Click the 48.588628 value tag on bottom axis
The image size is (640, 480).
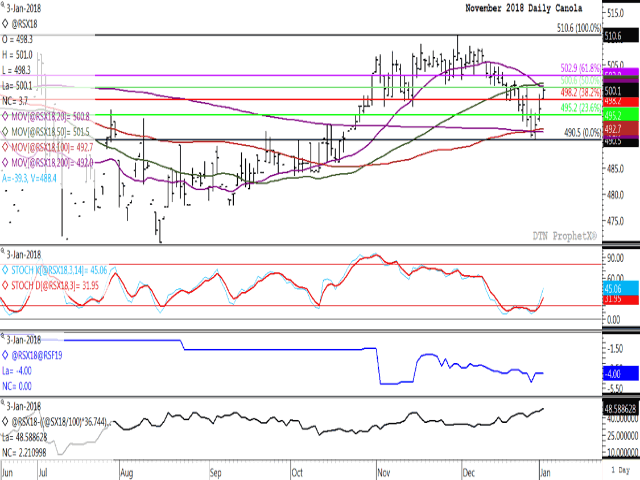[x=620, y=409]
